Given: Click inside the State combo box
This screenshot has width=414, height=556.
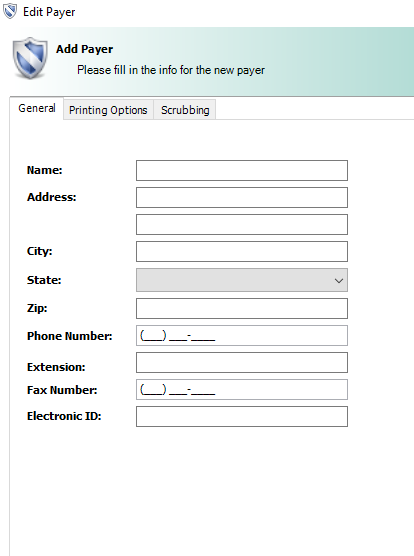Looking at the screenshot, I should pyautogui.click(x=242, y=280).
